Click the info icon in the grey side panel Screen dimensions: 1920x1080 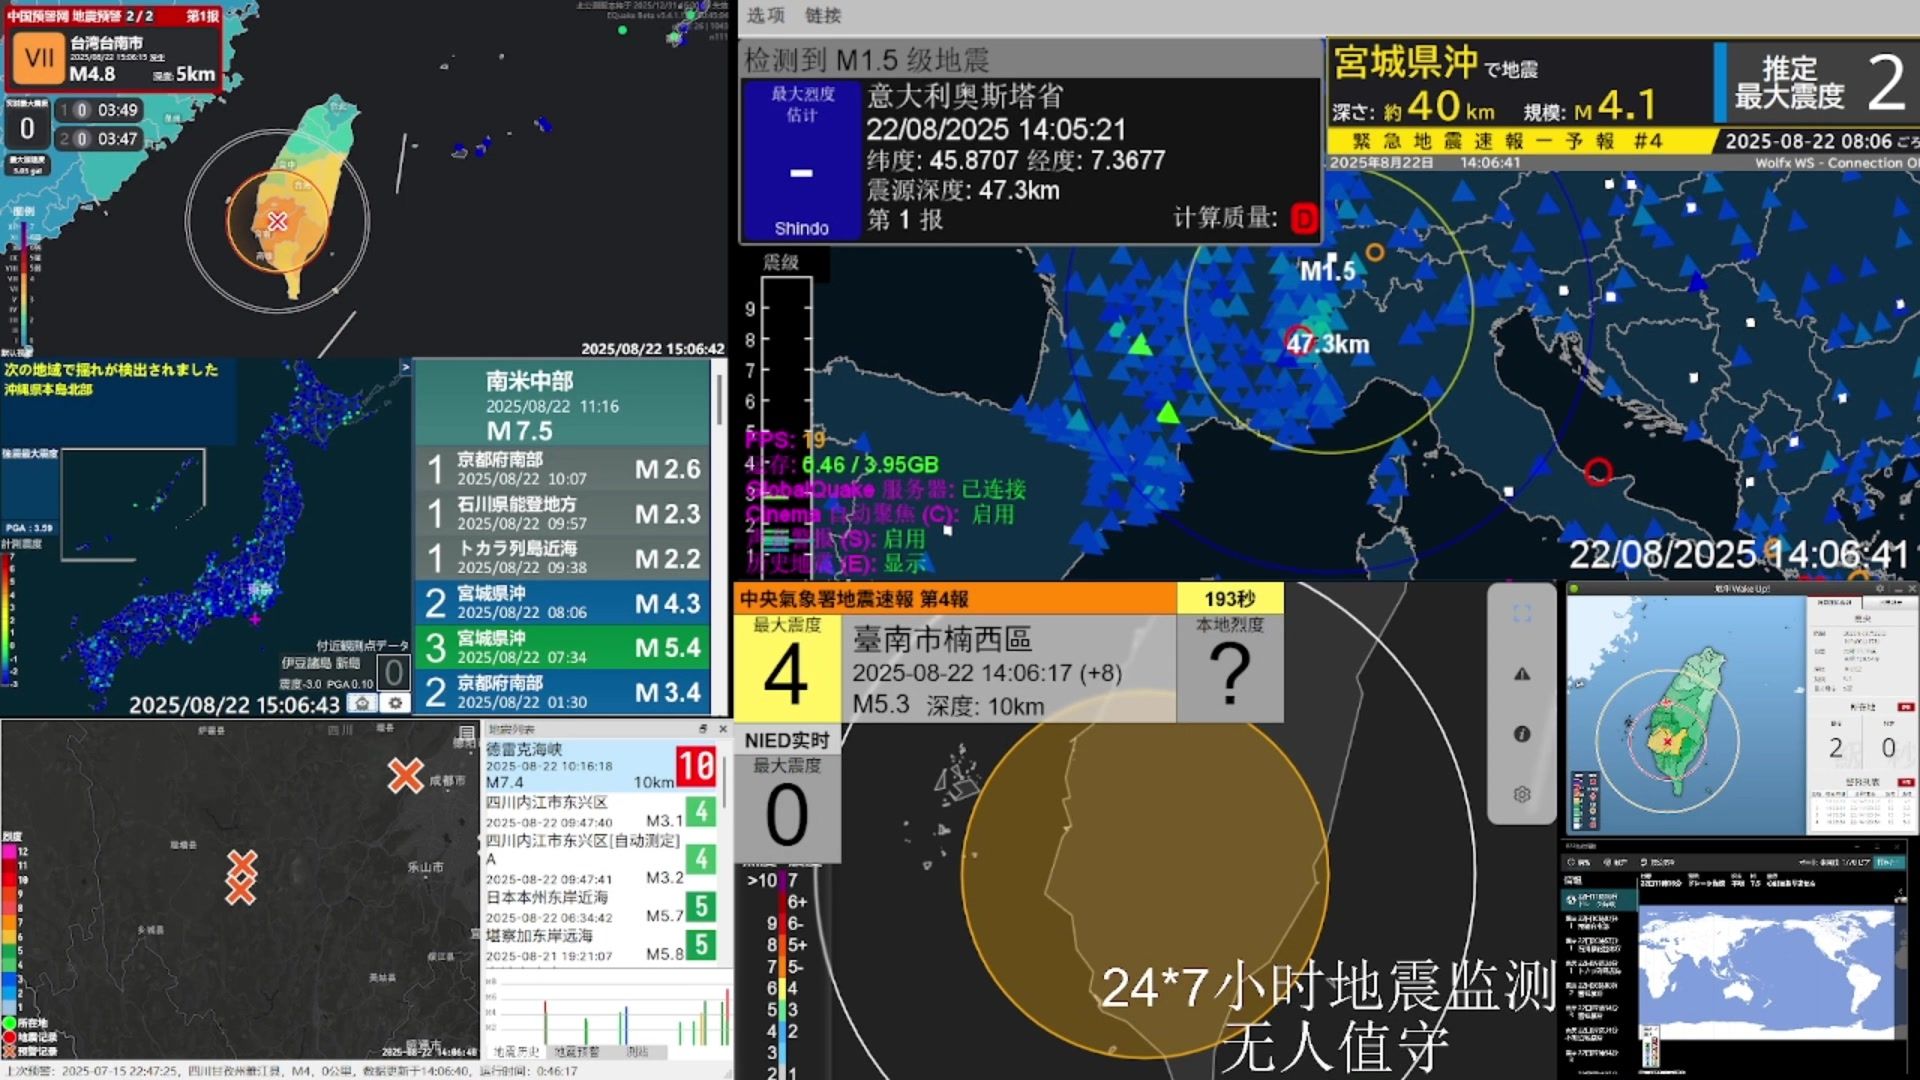1522,734
